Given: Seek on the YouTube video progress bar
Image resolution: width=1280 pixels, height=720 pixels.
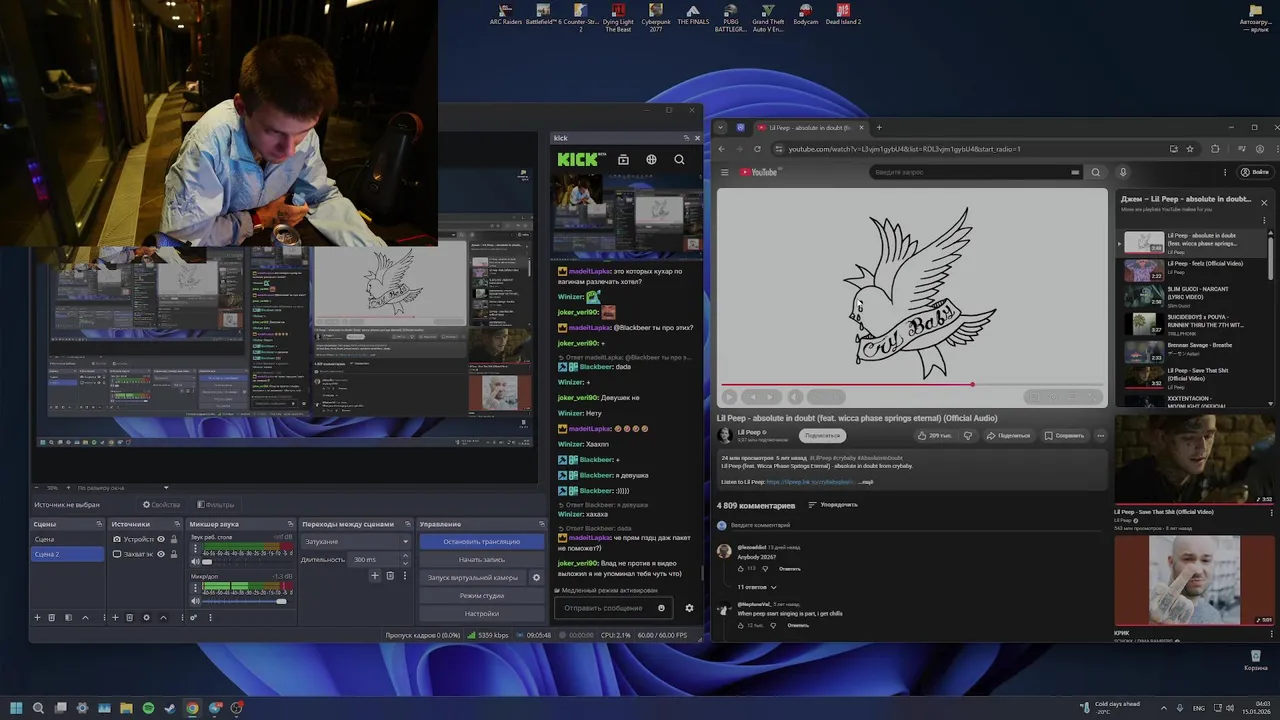Looking at the screenshot, I should coord(912,384).
